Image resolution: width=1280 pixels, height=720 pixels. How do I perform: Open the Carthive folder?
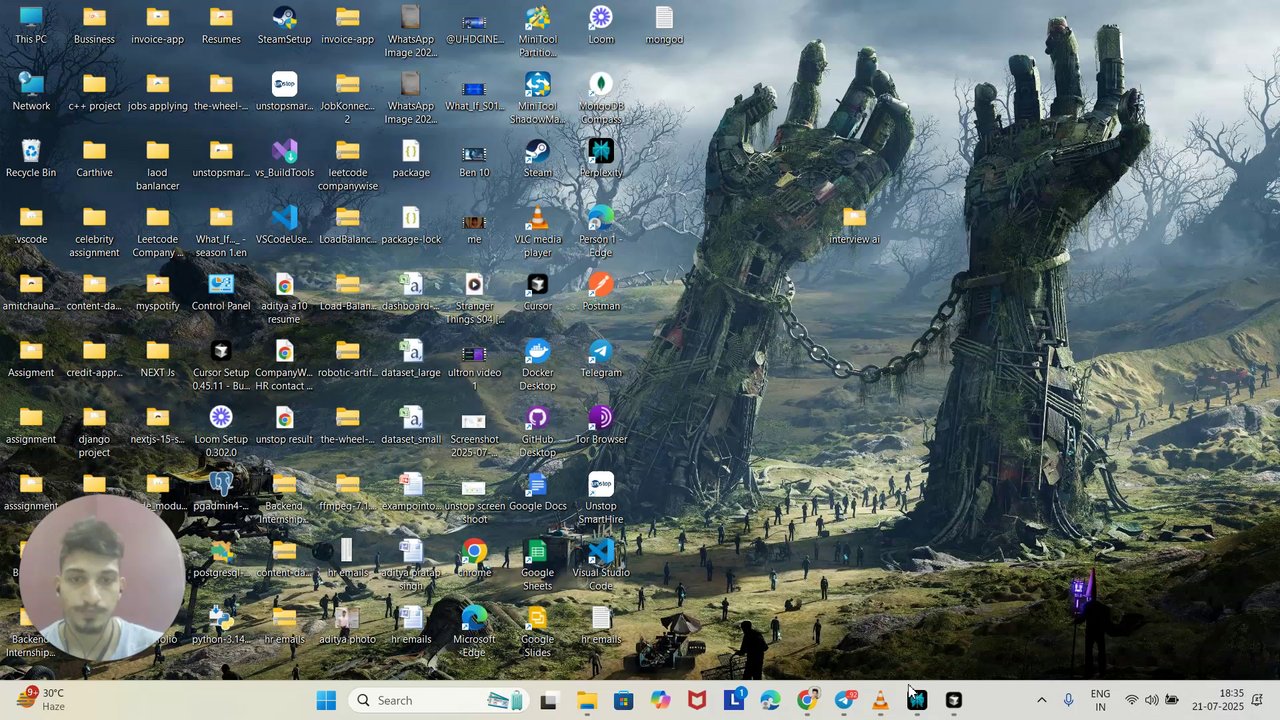(x=94, y=158)
